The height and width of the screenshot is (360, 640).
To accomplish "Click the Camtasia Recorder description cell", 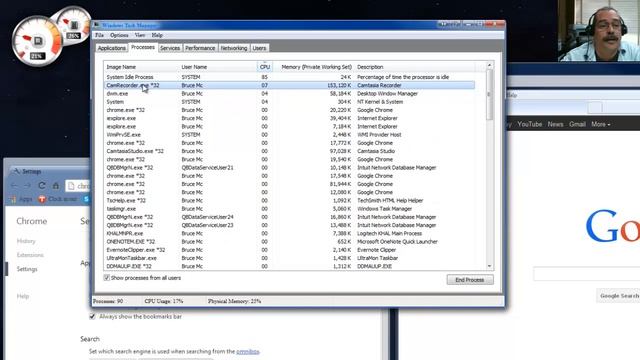I will pyautogui.click(x=379, y=85).
